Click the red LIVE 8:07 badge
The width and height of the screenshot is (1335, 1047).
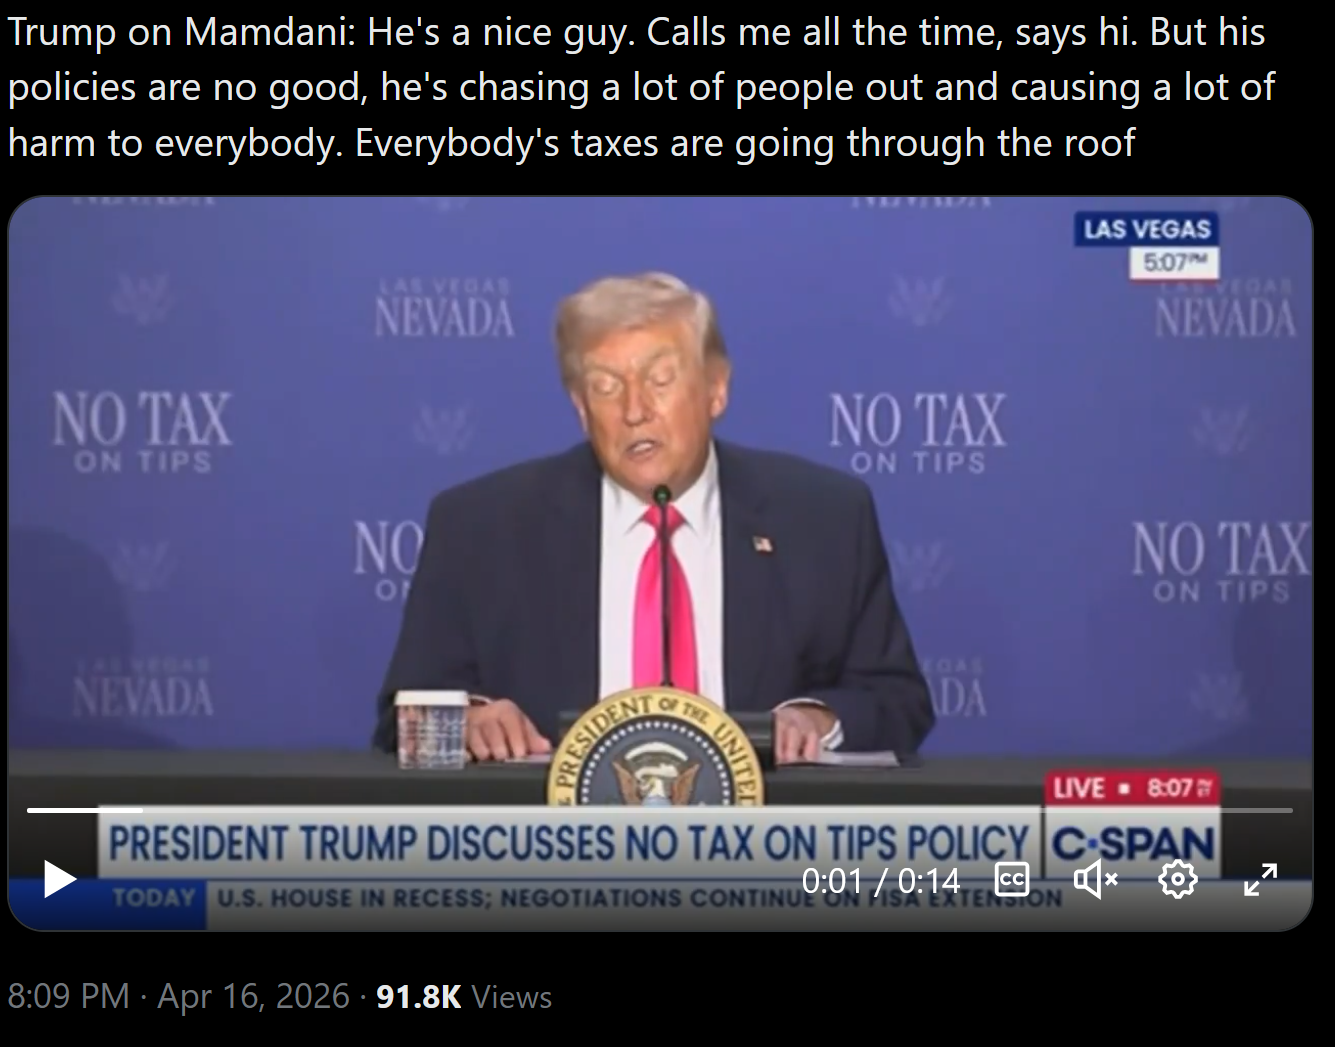(x=1133, y=788)
